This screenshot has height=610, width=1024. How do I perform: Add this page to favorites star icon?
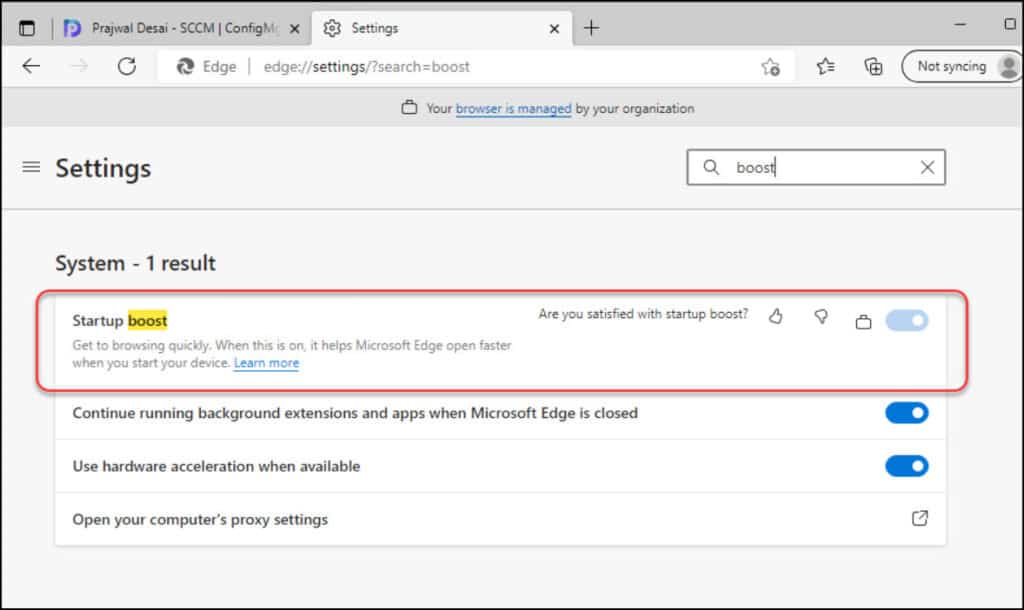pos(771,67)
